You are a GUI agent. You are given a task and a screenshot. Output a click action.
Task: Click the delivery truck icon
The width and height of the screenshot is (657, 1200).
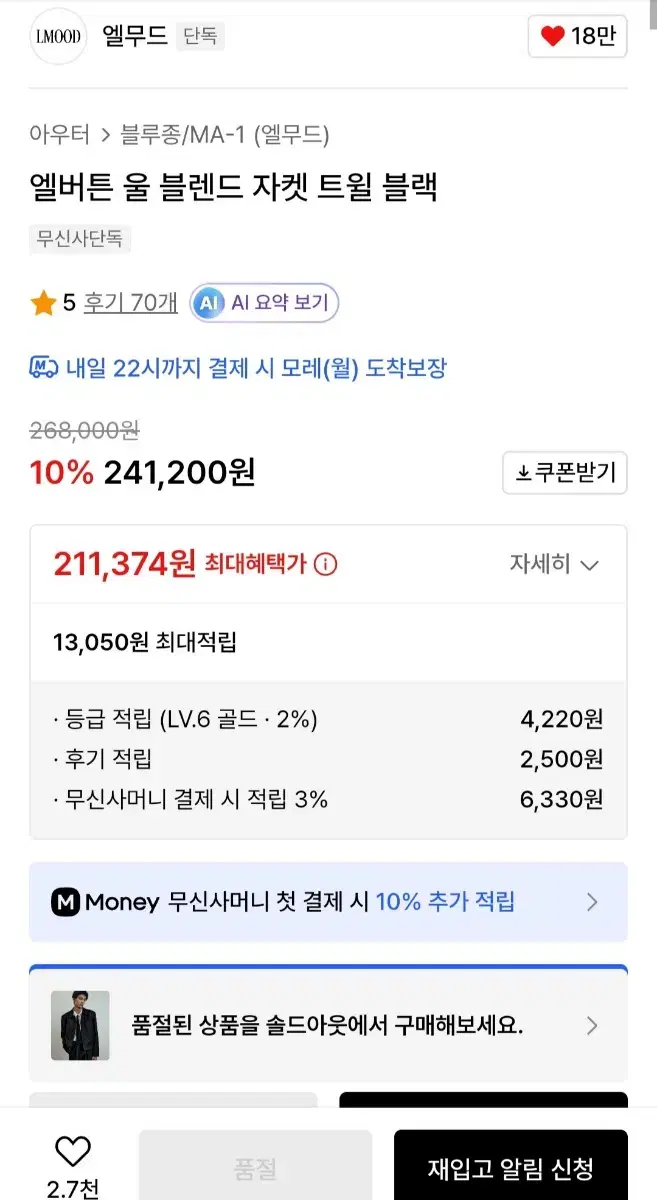(x=44, y=368)
